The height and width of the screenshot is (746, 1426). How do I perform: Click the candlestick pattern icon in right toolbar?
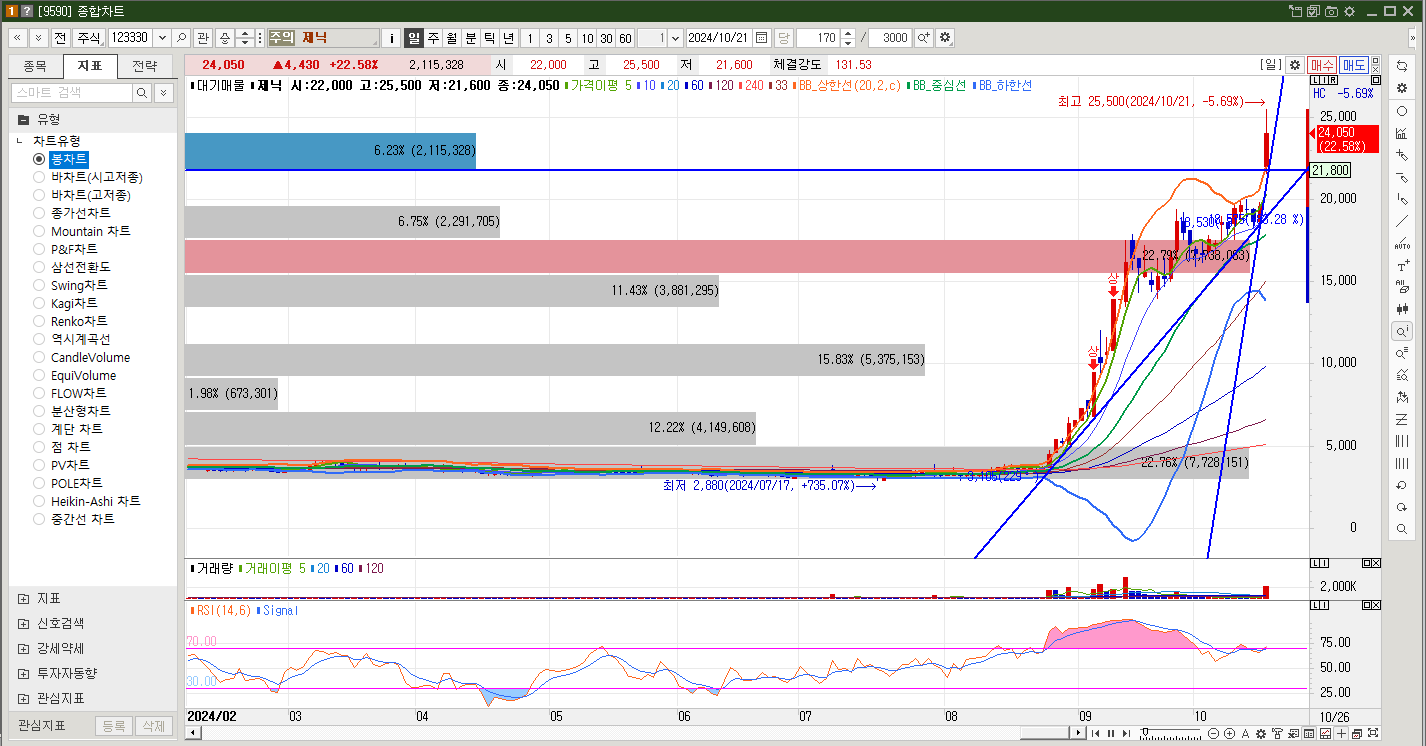(x=1402, y=309)
